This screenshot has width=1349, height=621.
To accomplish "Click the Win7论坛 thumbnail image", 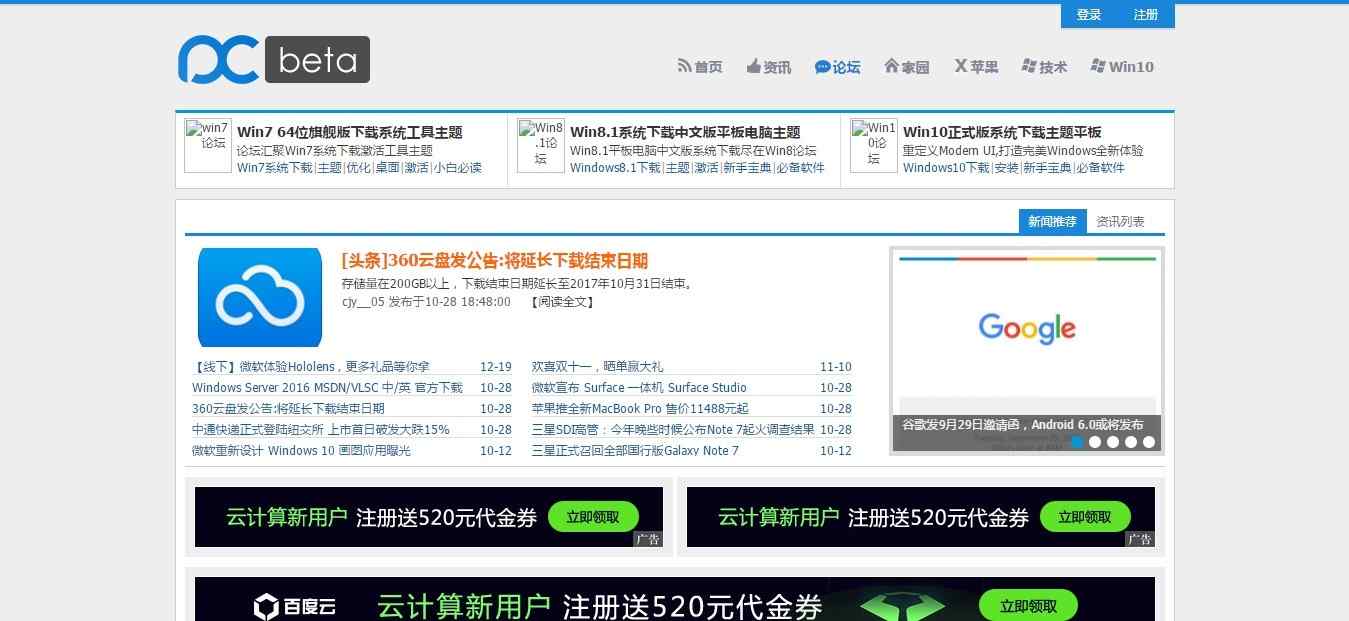I will [207, 146].
